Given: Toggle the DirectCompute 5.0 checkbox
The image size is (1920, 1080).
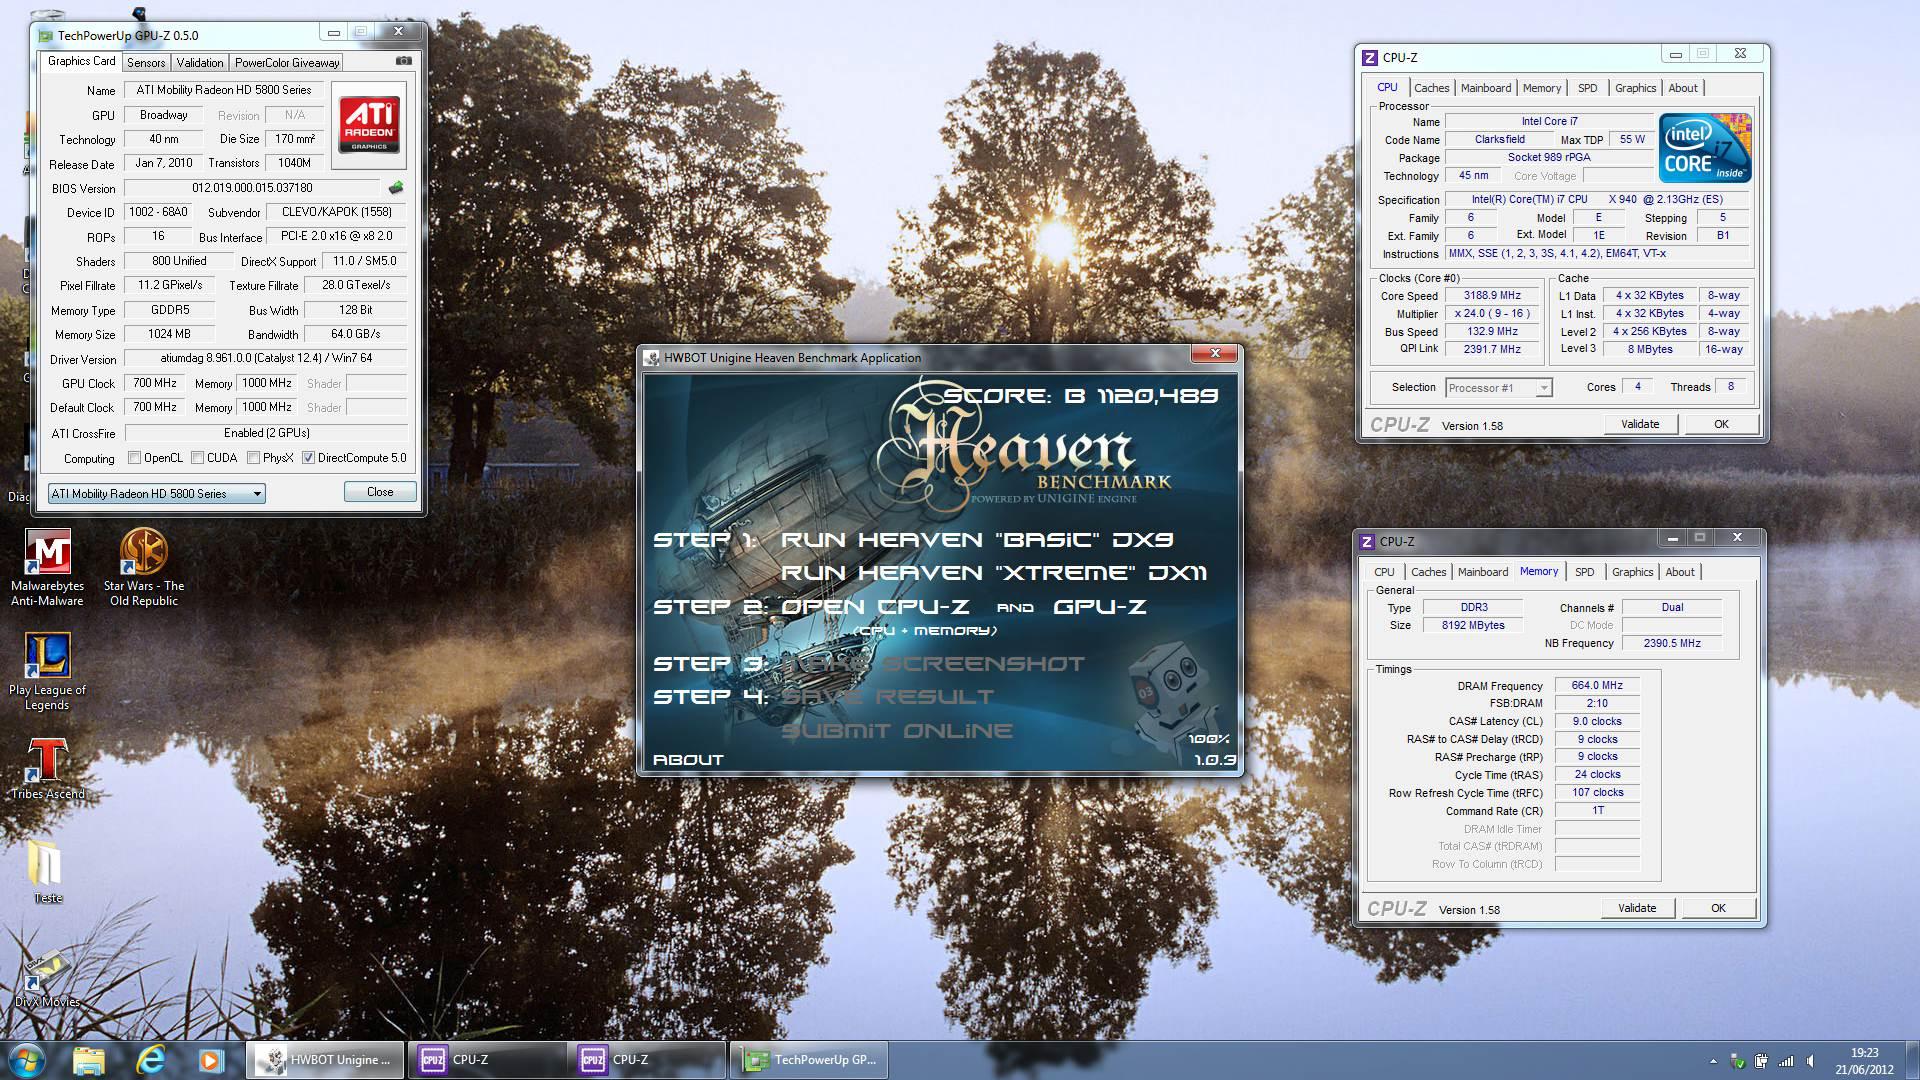Looking at the screenshot, I should coord(308,458).
